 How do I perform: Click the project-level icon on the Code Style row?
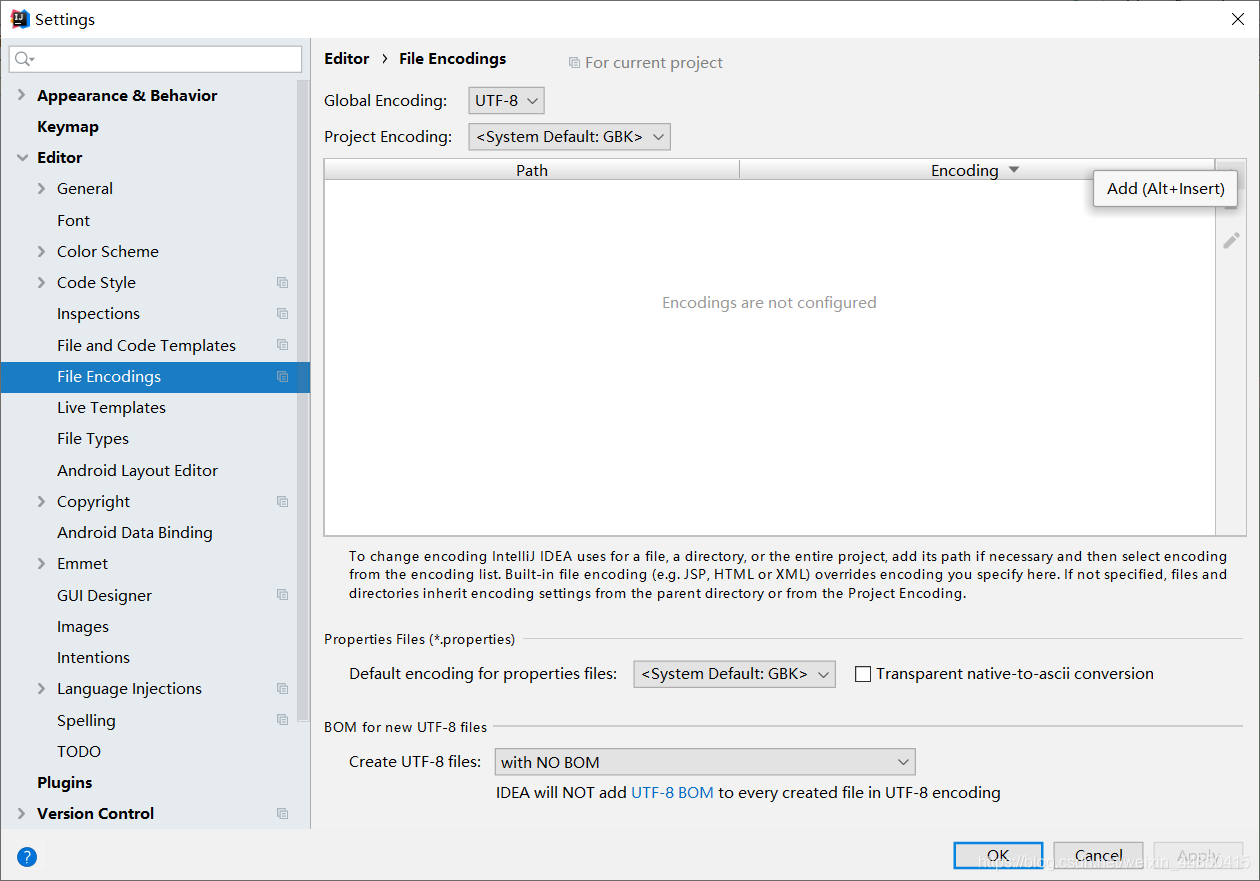(282, 283)
